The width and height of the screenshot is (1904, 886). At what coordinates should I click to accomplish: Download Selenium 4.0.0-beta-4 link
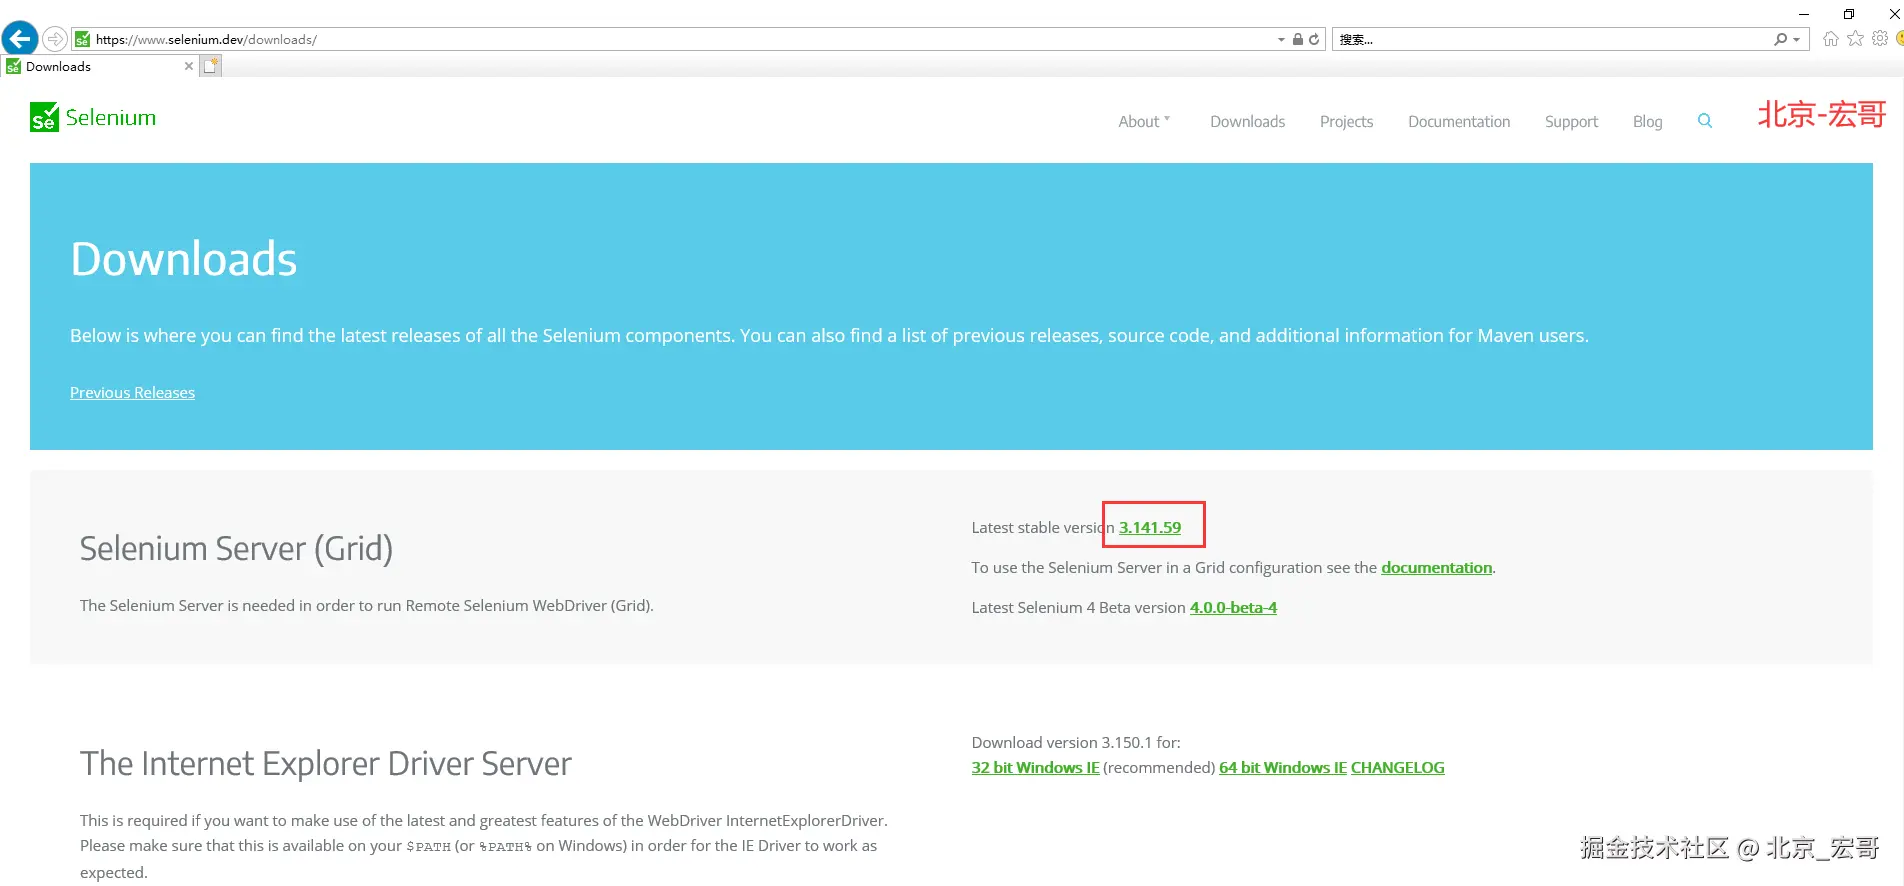[x=1233, y=607]
